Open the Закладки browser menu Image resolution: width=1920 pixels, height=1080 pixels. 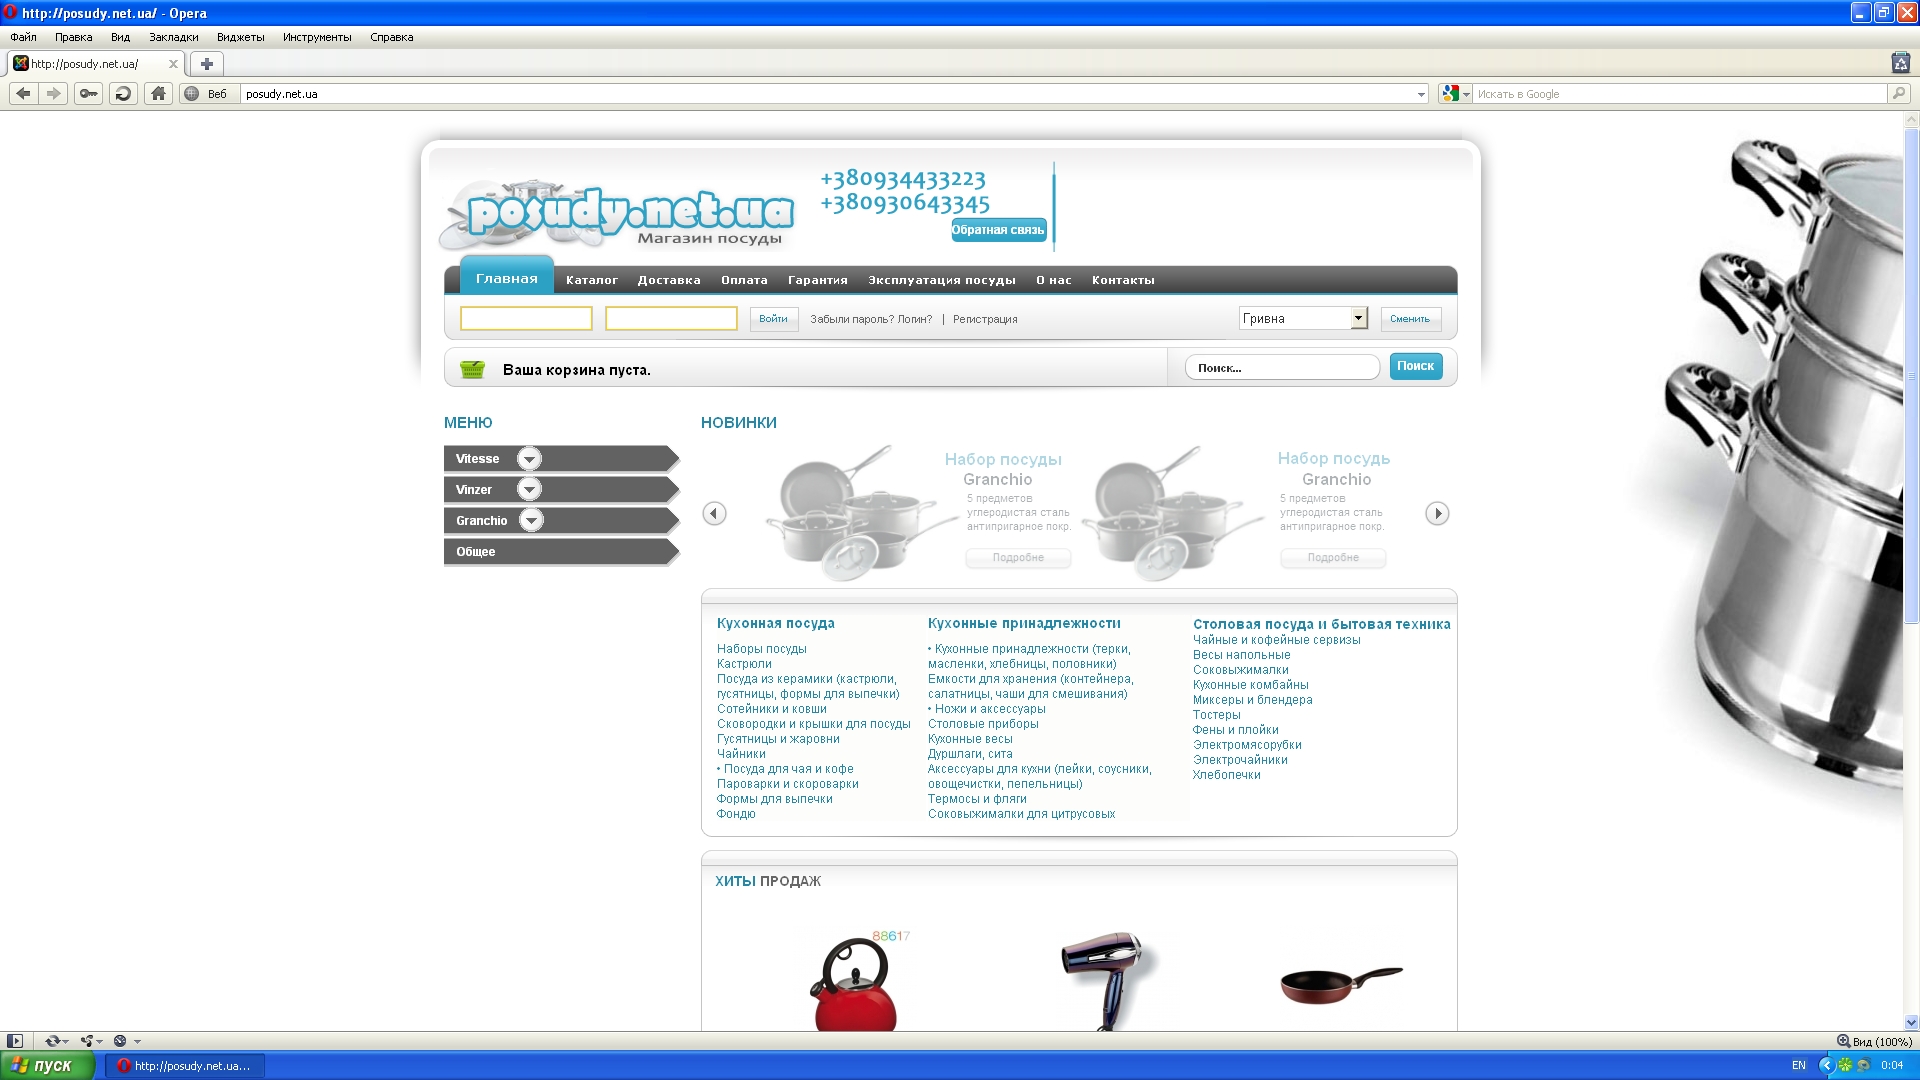click(x=173, y=37)
